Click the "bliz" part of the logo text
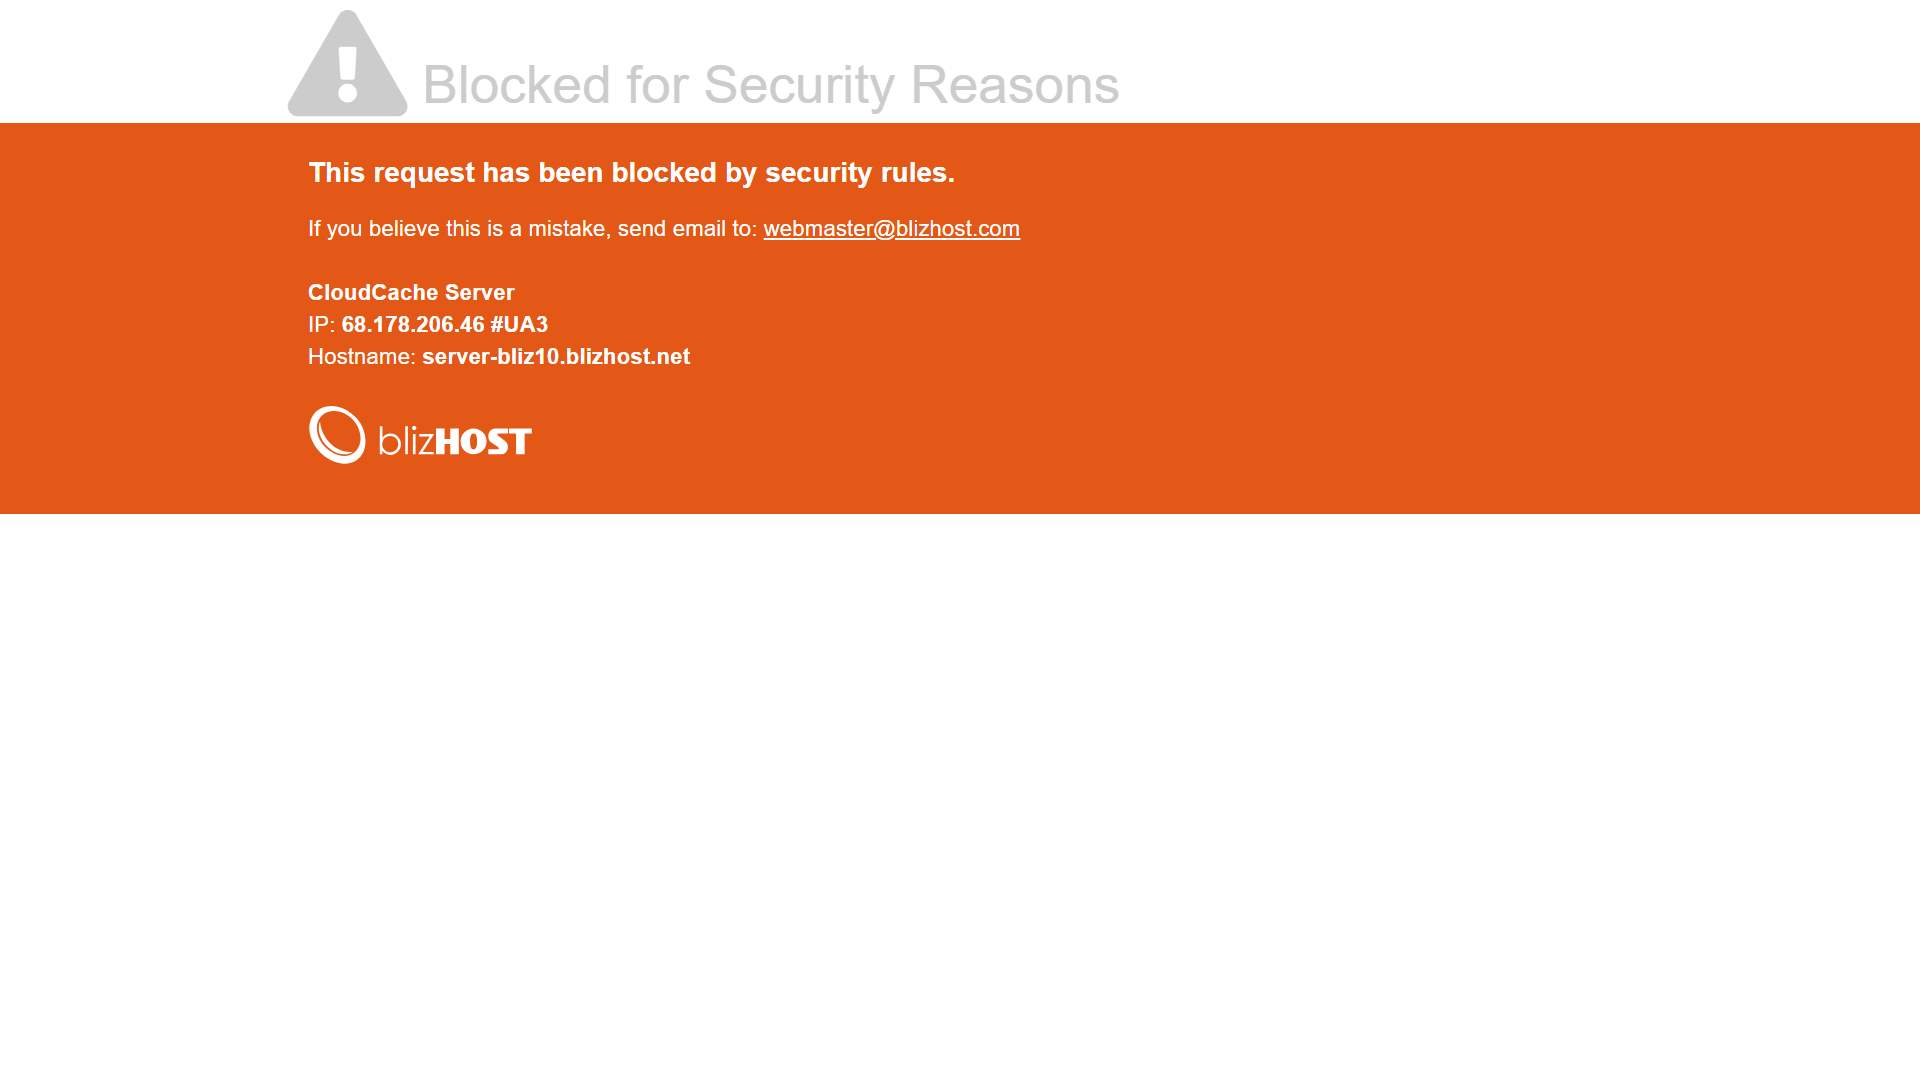The height and width of the screenshot is (1080, 1920). 405,441
